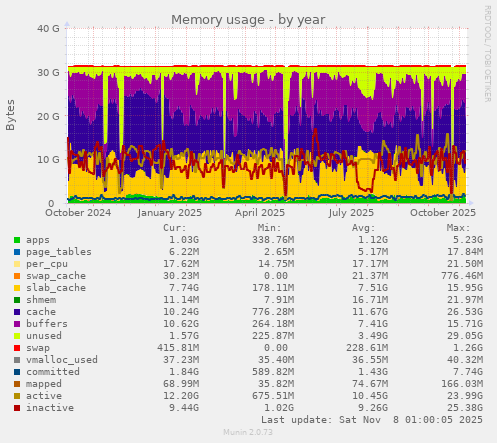Click the 'cache' legend label
Viewport: 497px width, 443px height.
[41, 312]
